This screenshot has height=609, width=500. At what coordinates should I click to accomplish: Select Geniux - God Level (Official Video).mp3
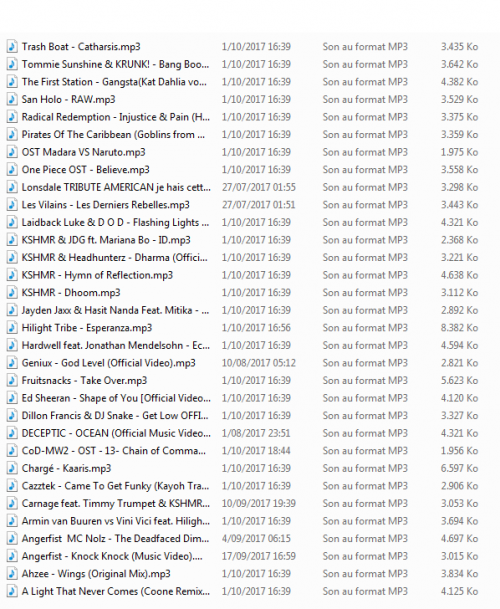[x=108, y=363]
